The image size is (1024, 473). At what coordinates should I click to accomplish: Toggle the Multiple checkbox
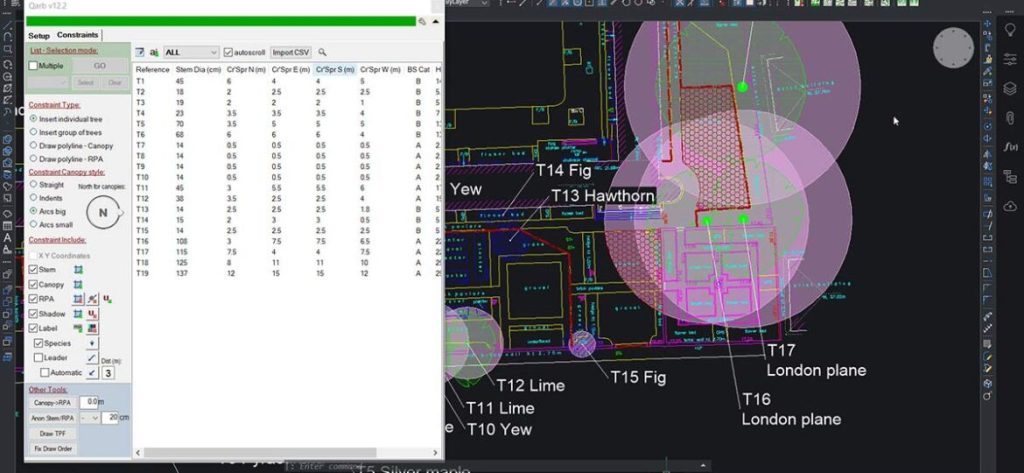coord(33,66)
